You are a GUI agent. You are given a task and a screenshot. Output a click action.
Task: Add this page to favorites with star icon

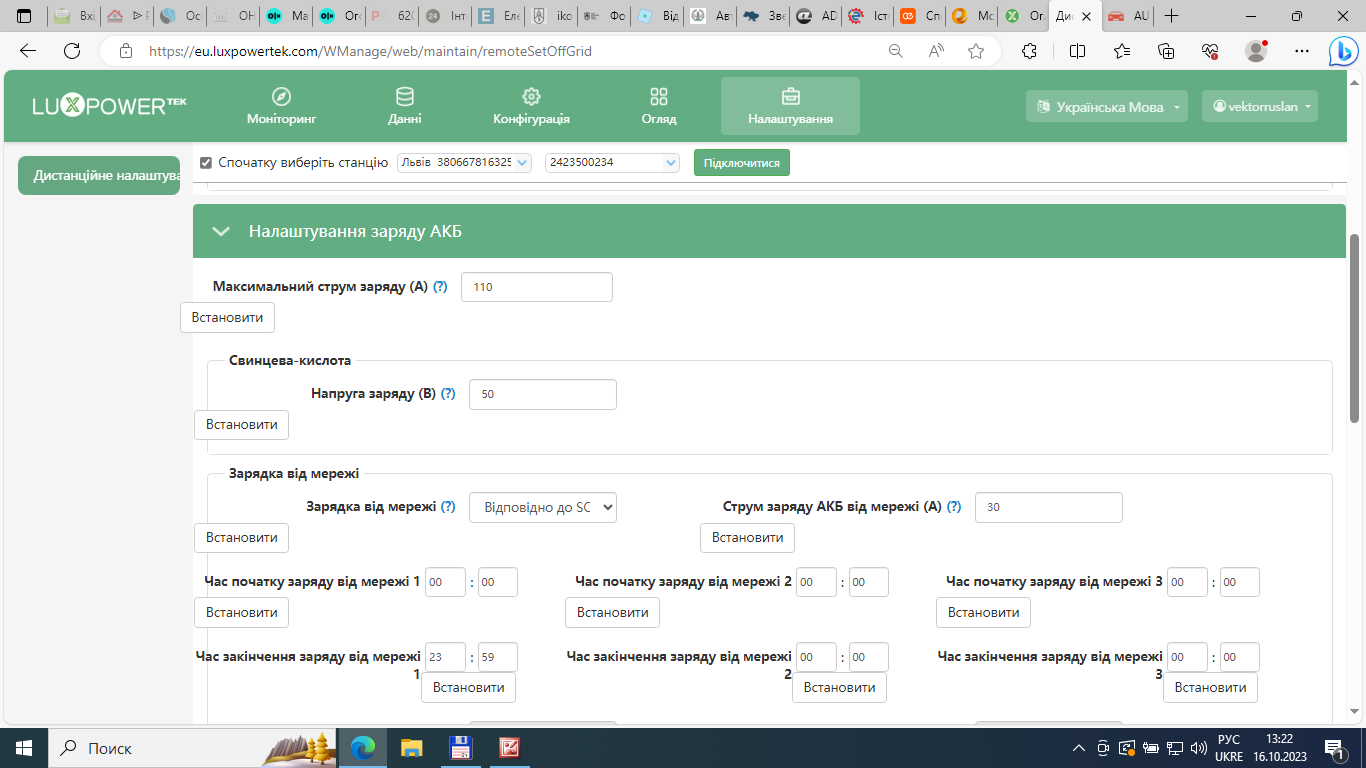point(976,51)
